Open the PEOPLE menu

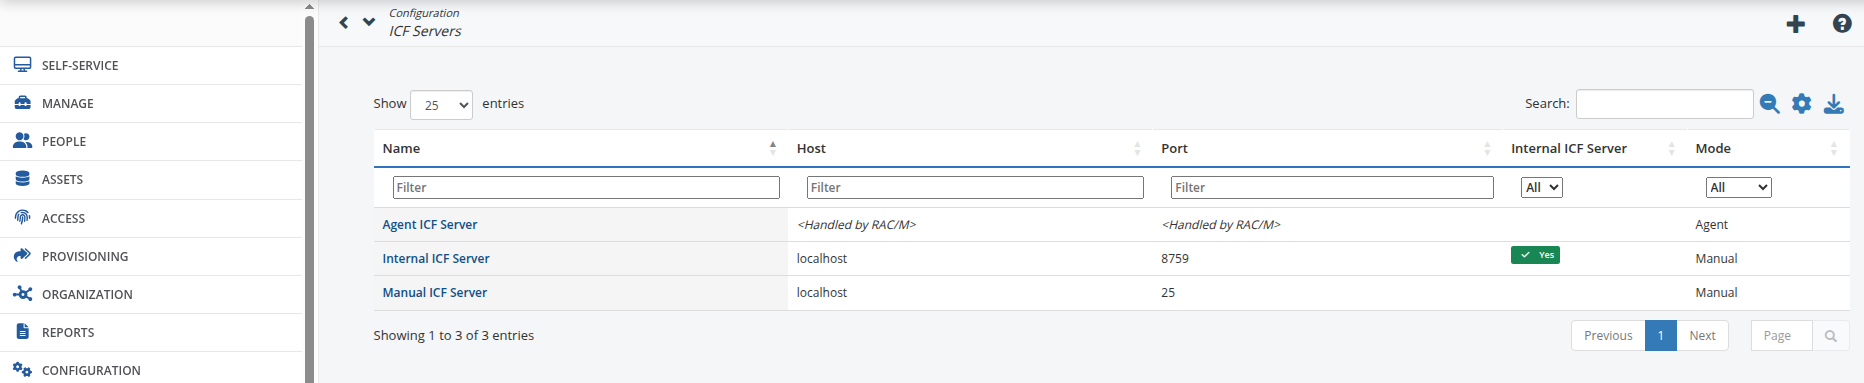pos(64,141)
